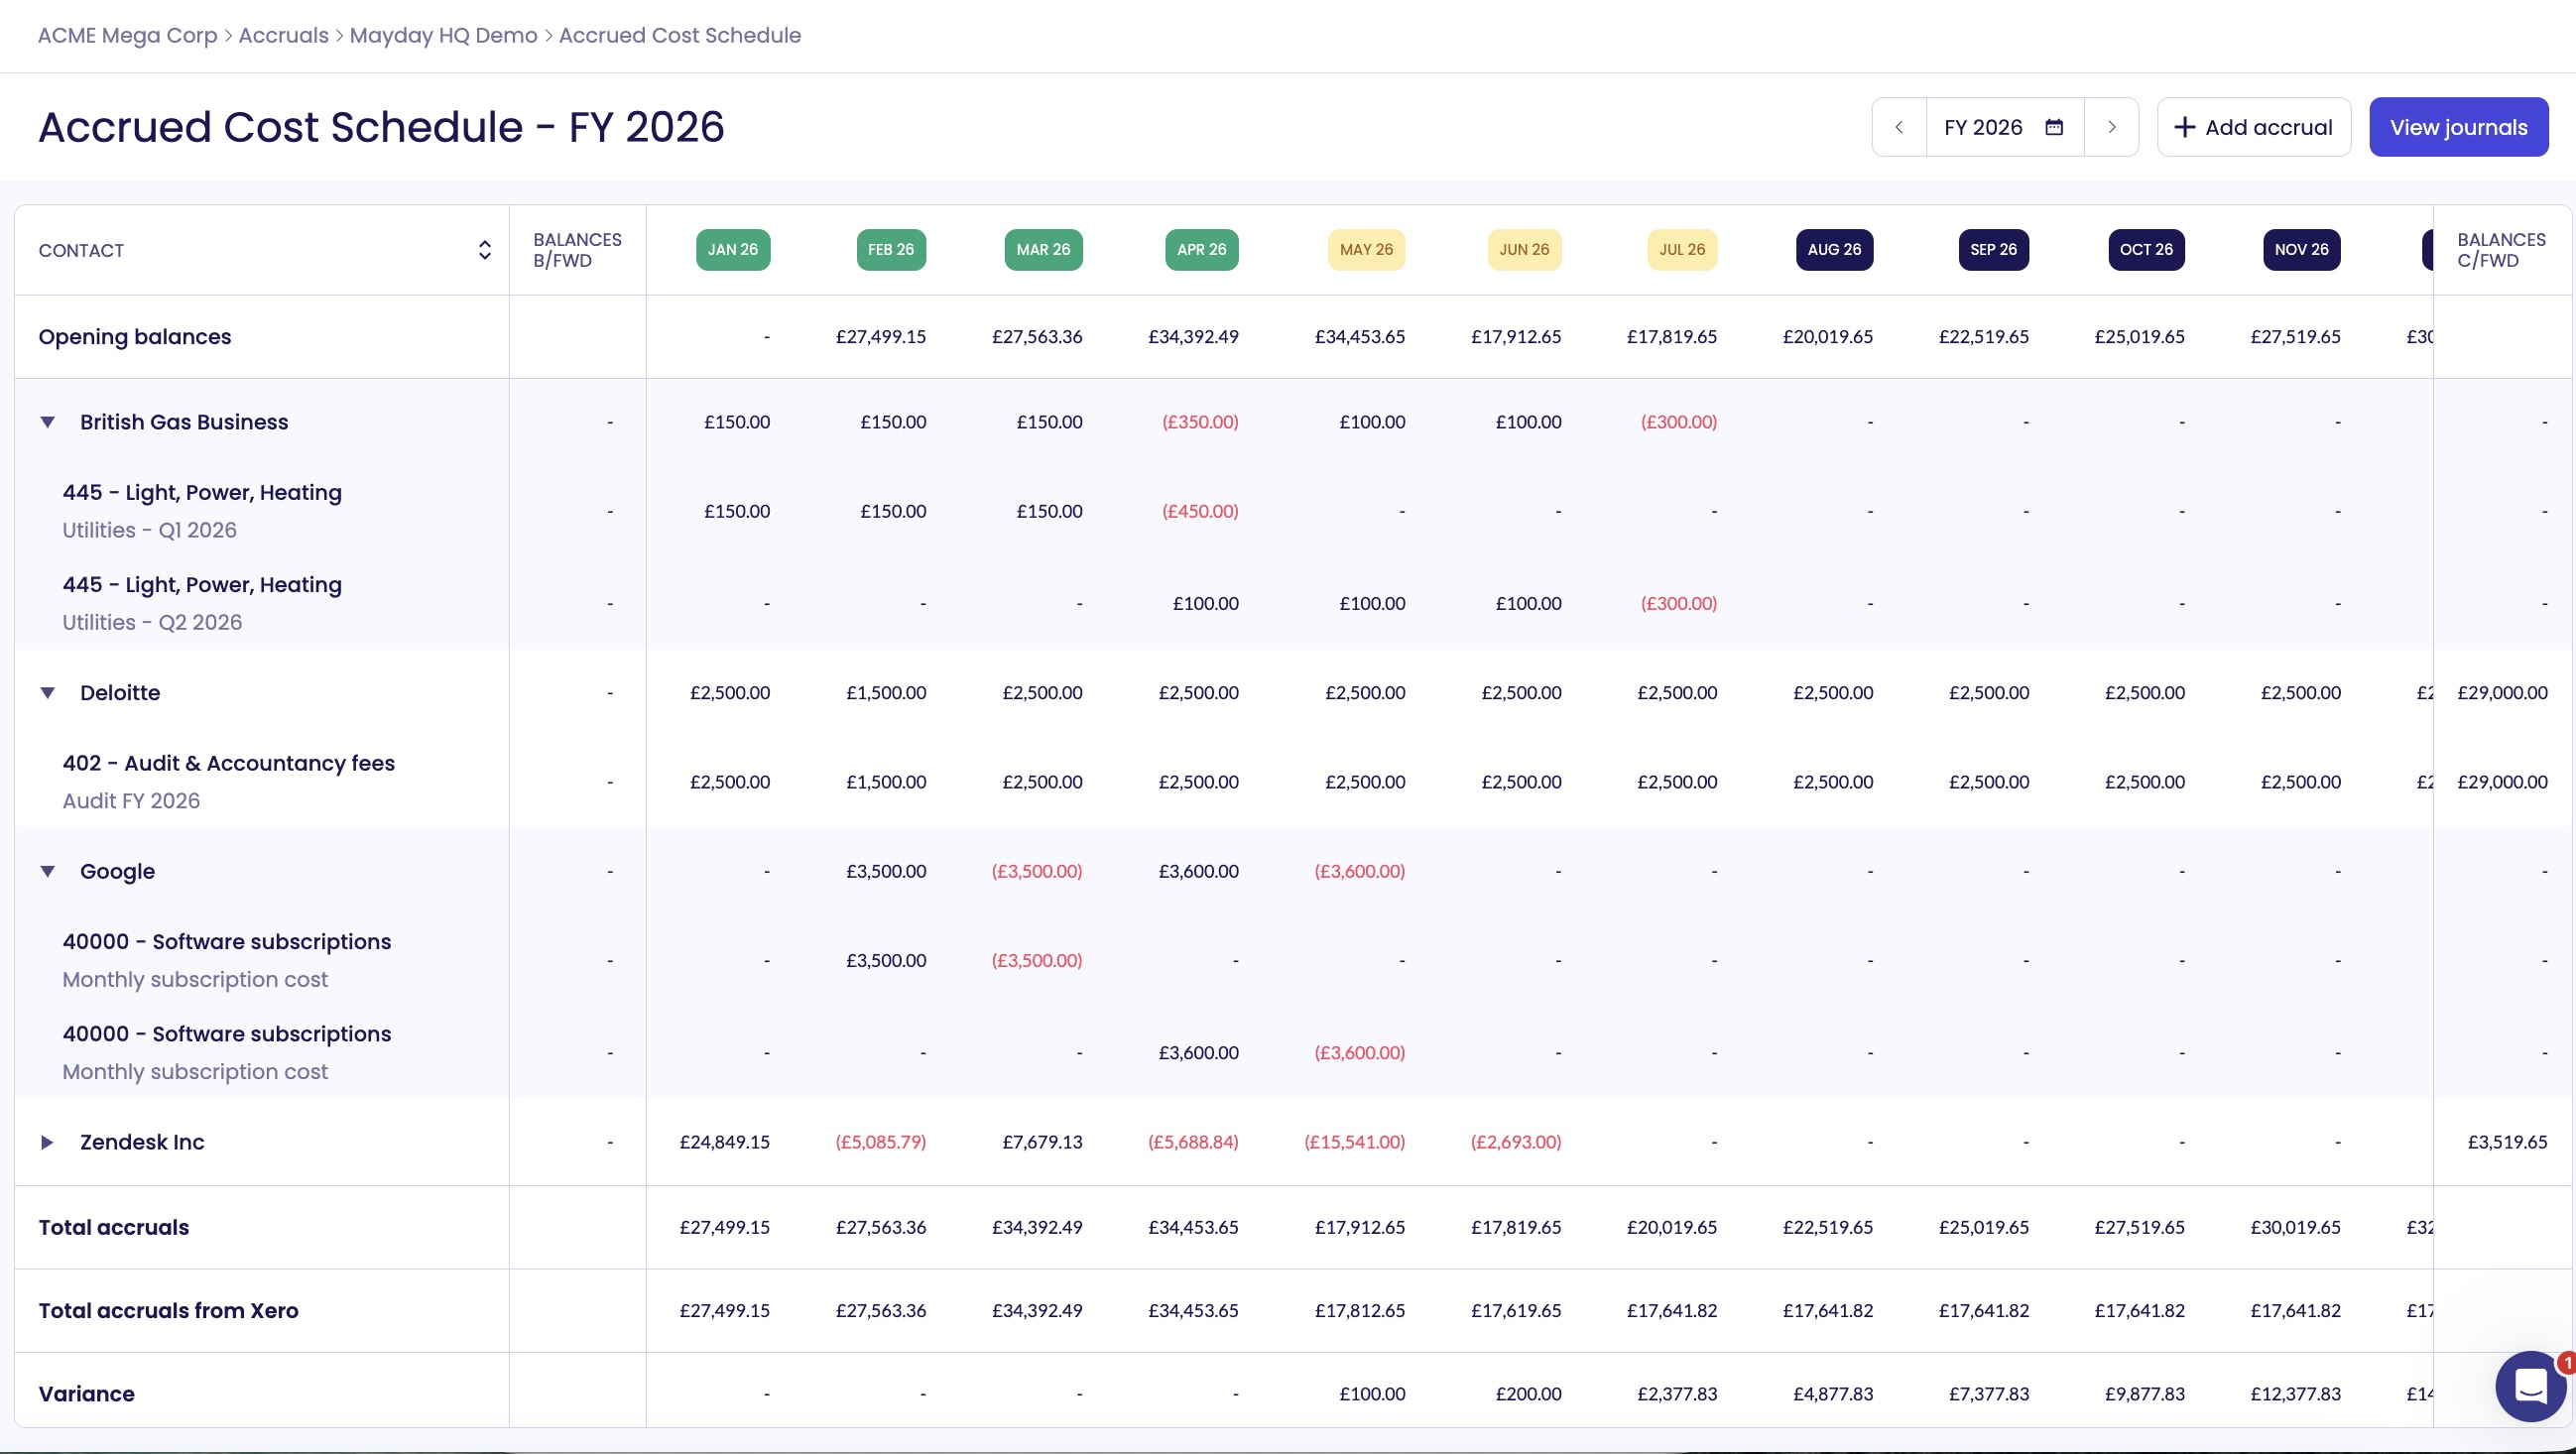Collapse the British Gas Business group
This screenshot has height=1454, width=2576.
(47, 422)
